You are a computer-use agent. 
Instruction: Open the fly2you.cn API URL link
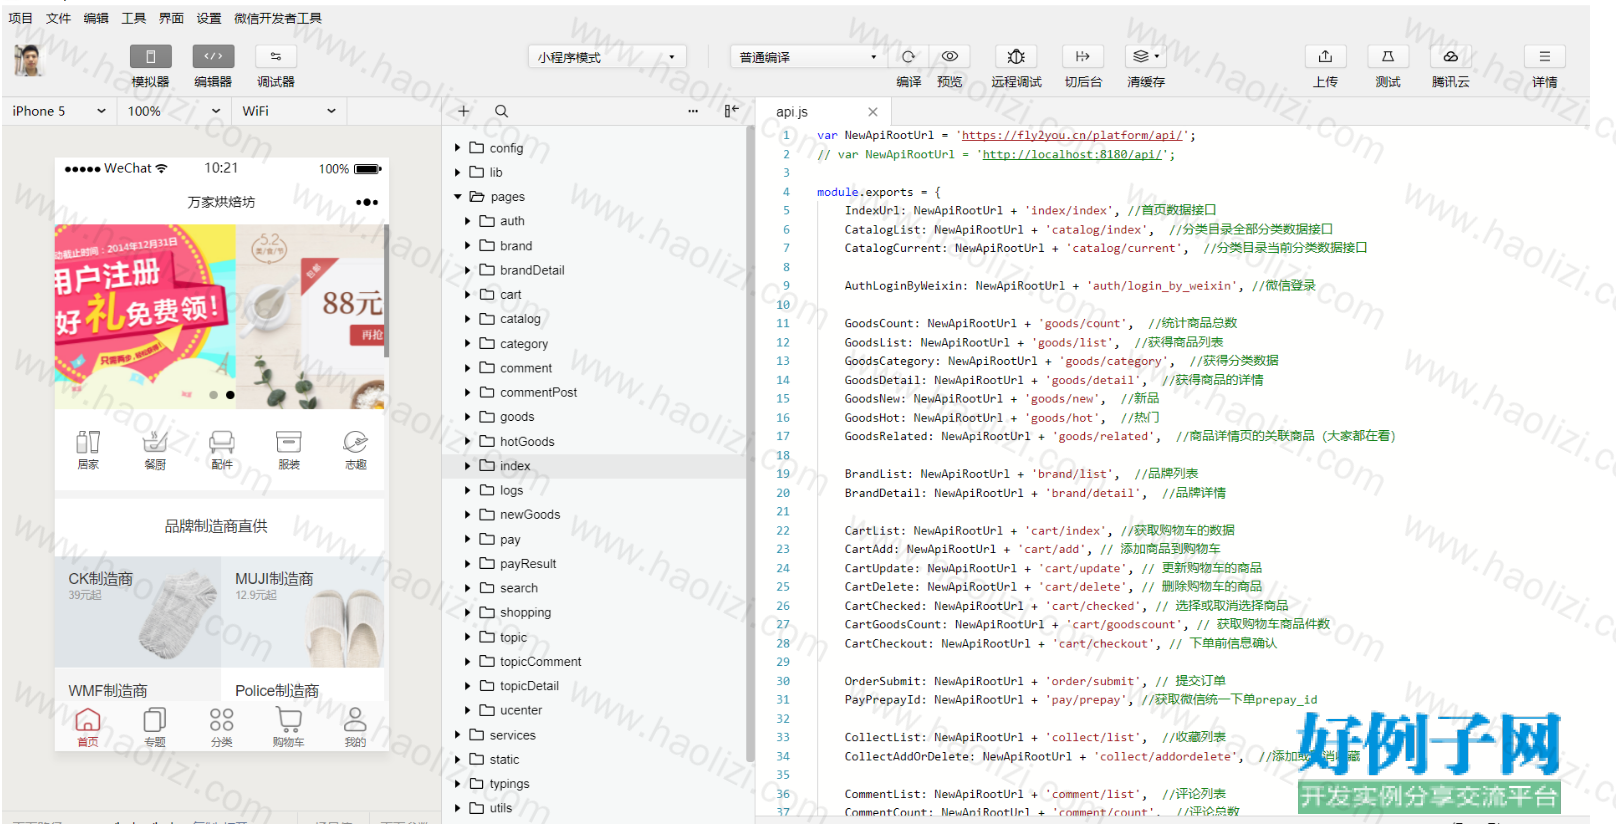coord(1072,135)
